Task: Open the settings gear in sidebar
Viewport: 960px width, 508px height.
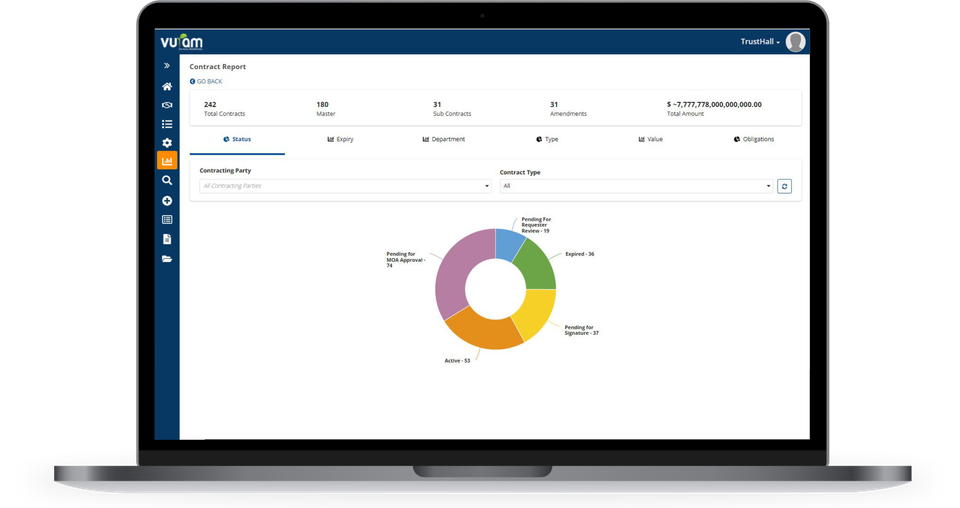Action: click(x=167, y=143)
